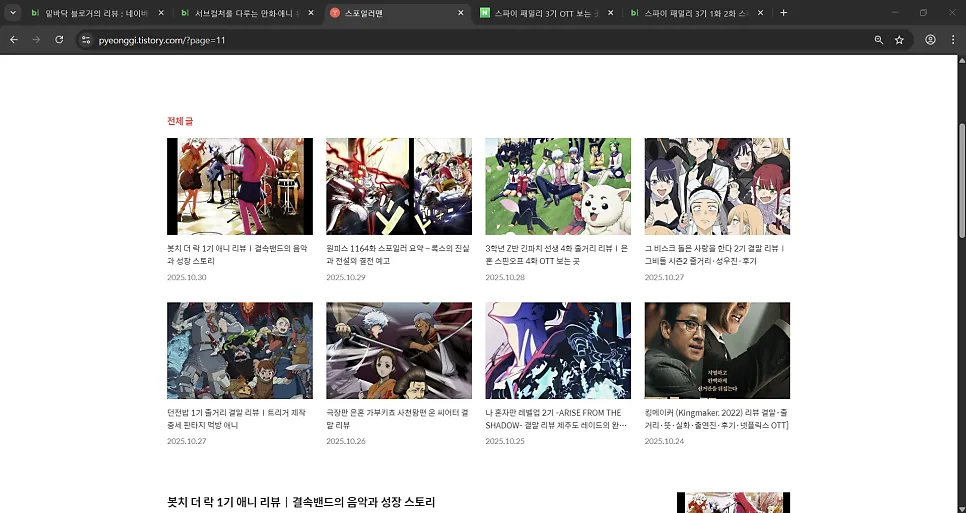Open a new tab with plus button
966x513 pixels.
pyautogui.click(x=784, y=12)
